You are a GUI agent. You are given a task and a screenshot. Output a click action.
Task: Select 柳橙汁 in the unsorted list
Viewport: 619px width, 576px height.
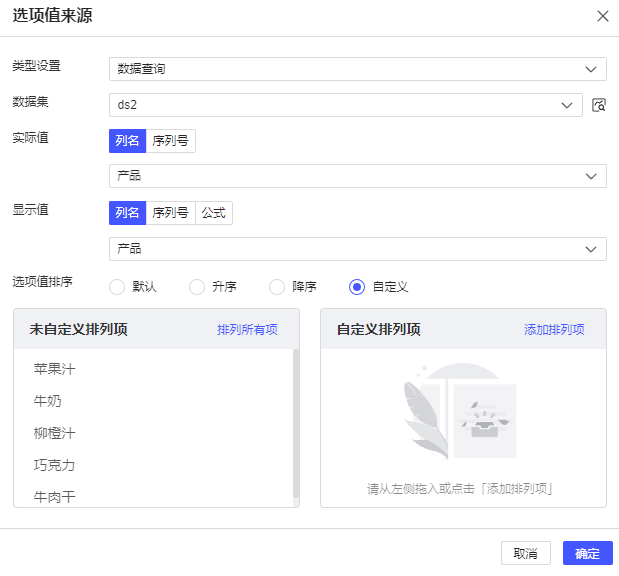click(x=55, y=433)
